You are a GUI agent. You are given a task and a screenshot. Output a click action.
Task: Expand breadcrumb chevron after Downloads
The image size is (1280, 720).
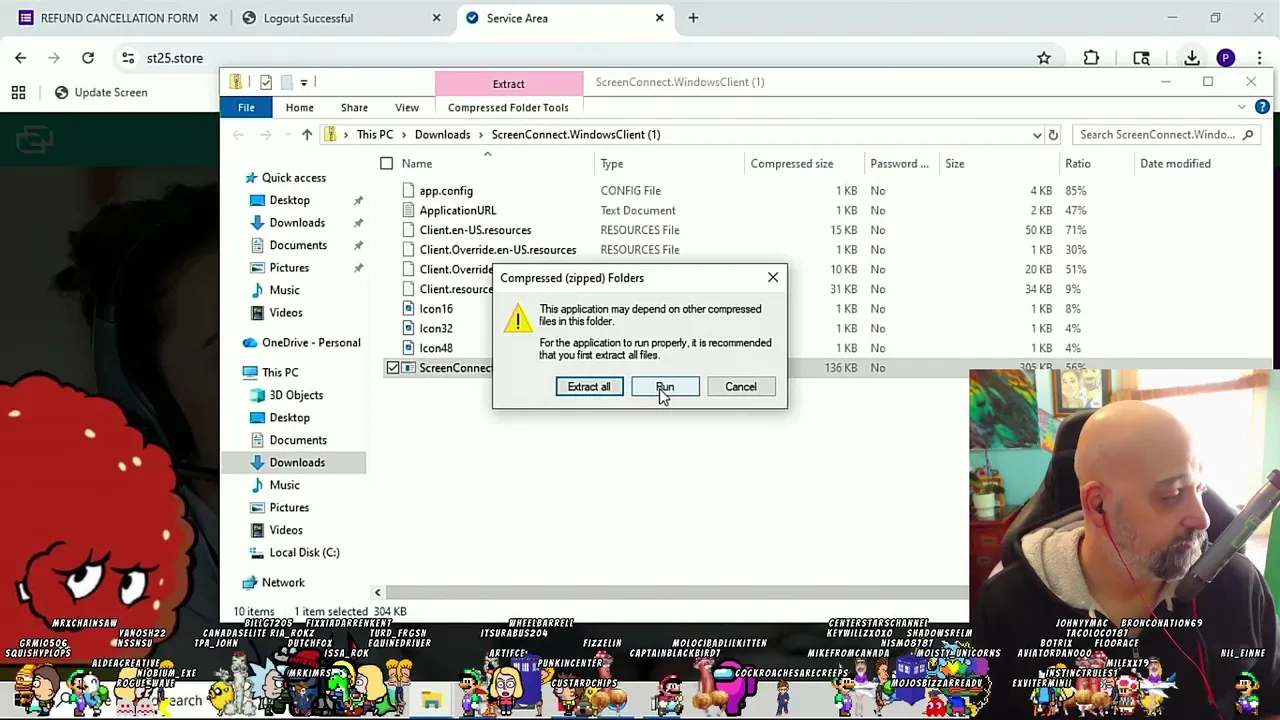pos(481,135)
